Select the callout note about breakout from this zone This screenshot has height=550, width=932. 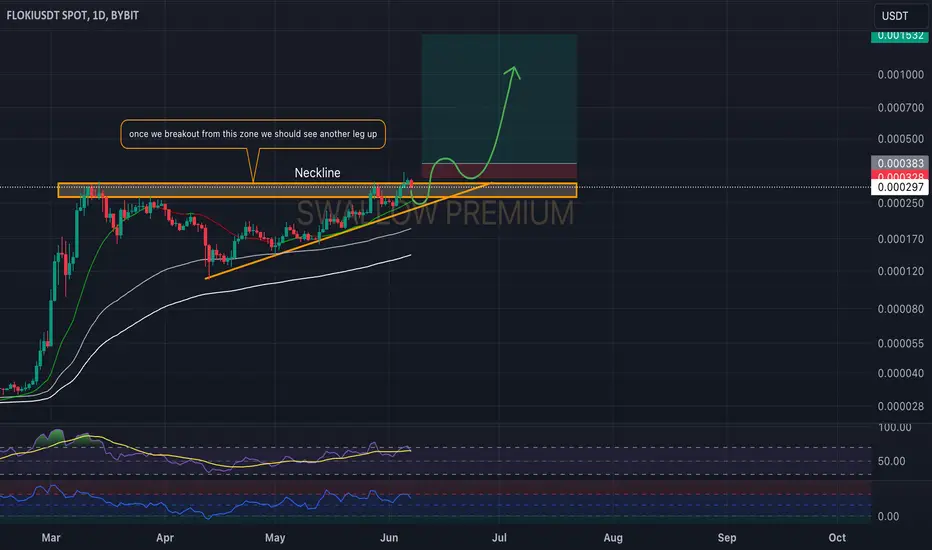253,134
